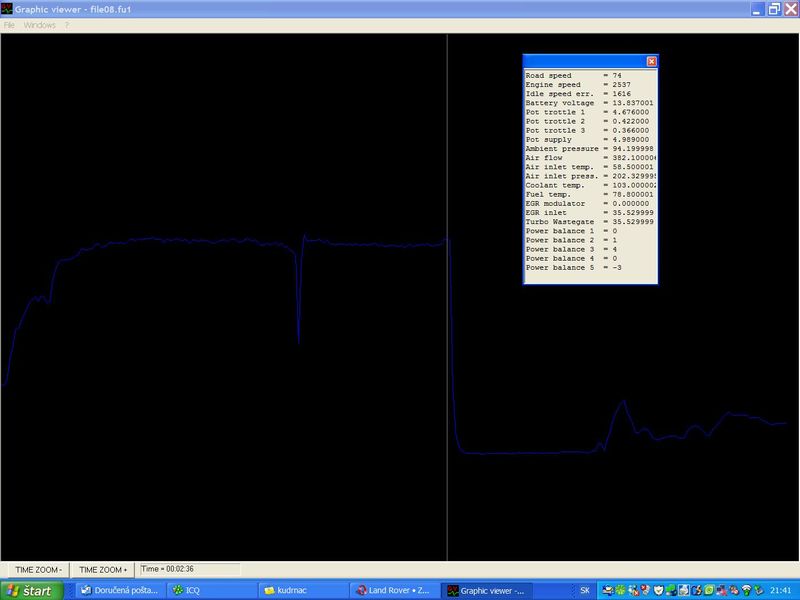
Task: Click the system clock showing 21:41
Action: [780, 591]
